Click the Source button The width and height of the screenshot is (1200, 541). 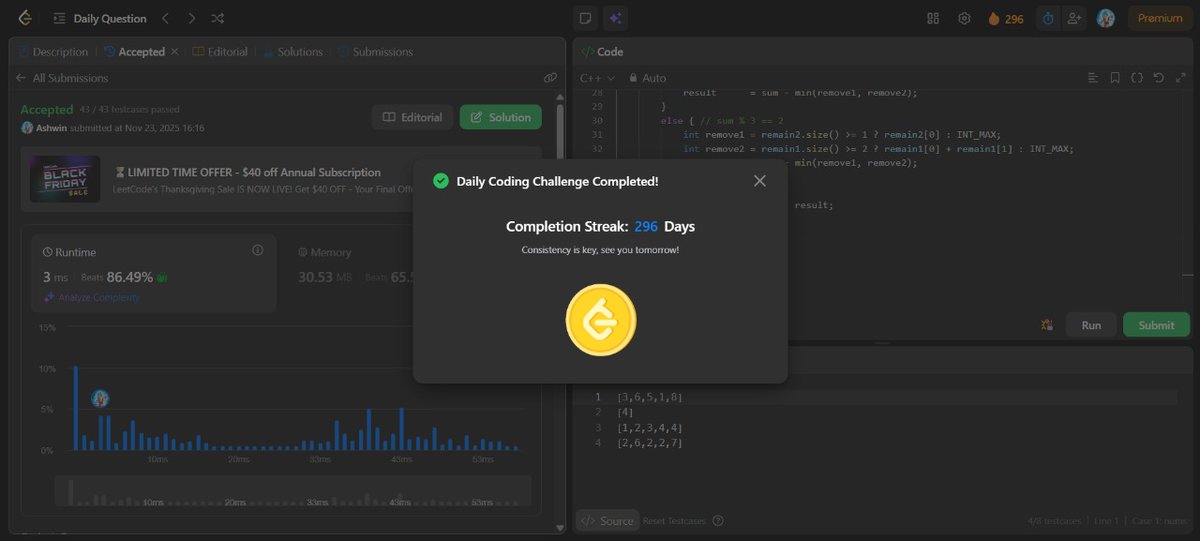607,521
